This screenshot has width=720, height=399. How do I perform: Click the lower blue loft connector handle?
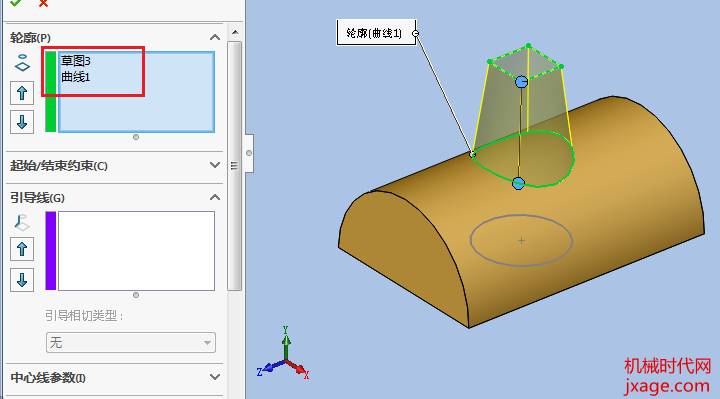point(518,183)
